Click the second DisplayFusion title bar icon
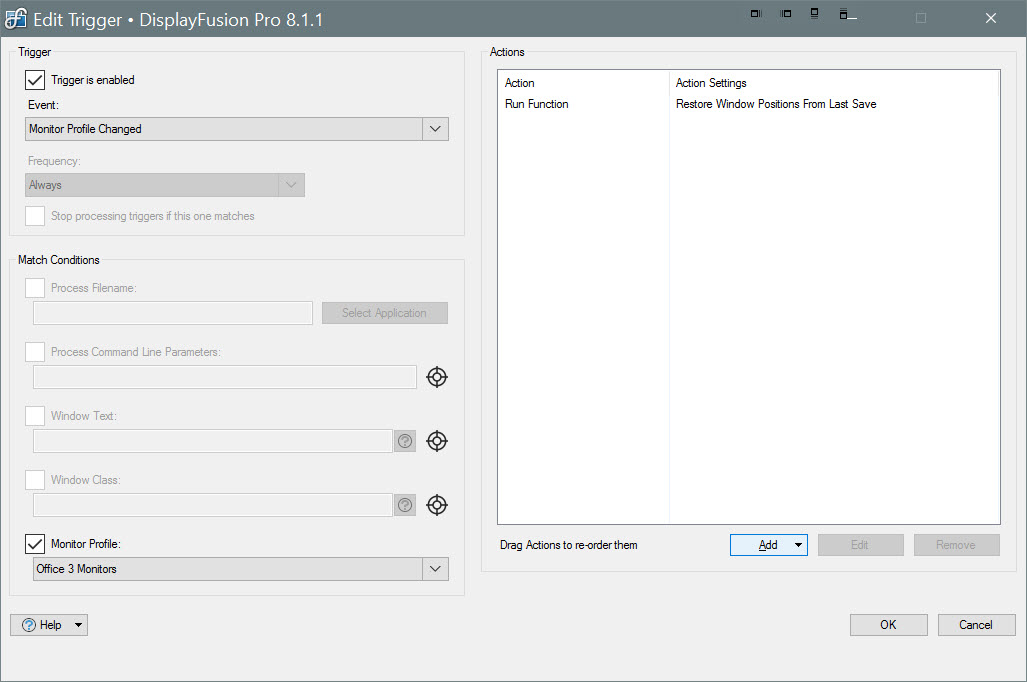This screenshot has height=682, width=1027. (x=786, y=14)
